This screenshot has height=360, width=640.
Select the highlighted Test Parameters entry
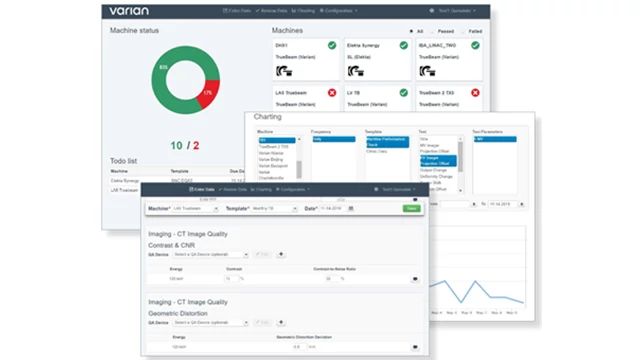(495, 139)
